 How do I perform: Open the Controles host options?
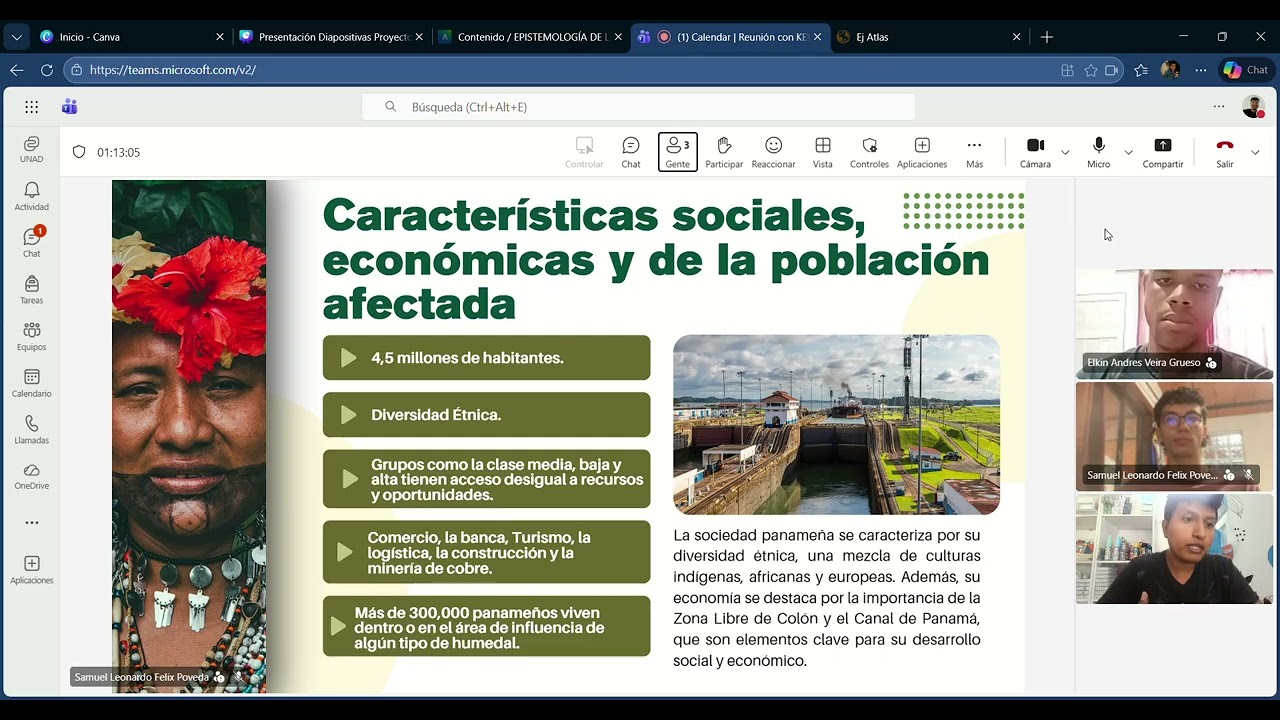click(x=869, y=152)
